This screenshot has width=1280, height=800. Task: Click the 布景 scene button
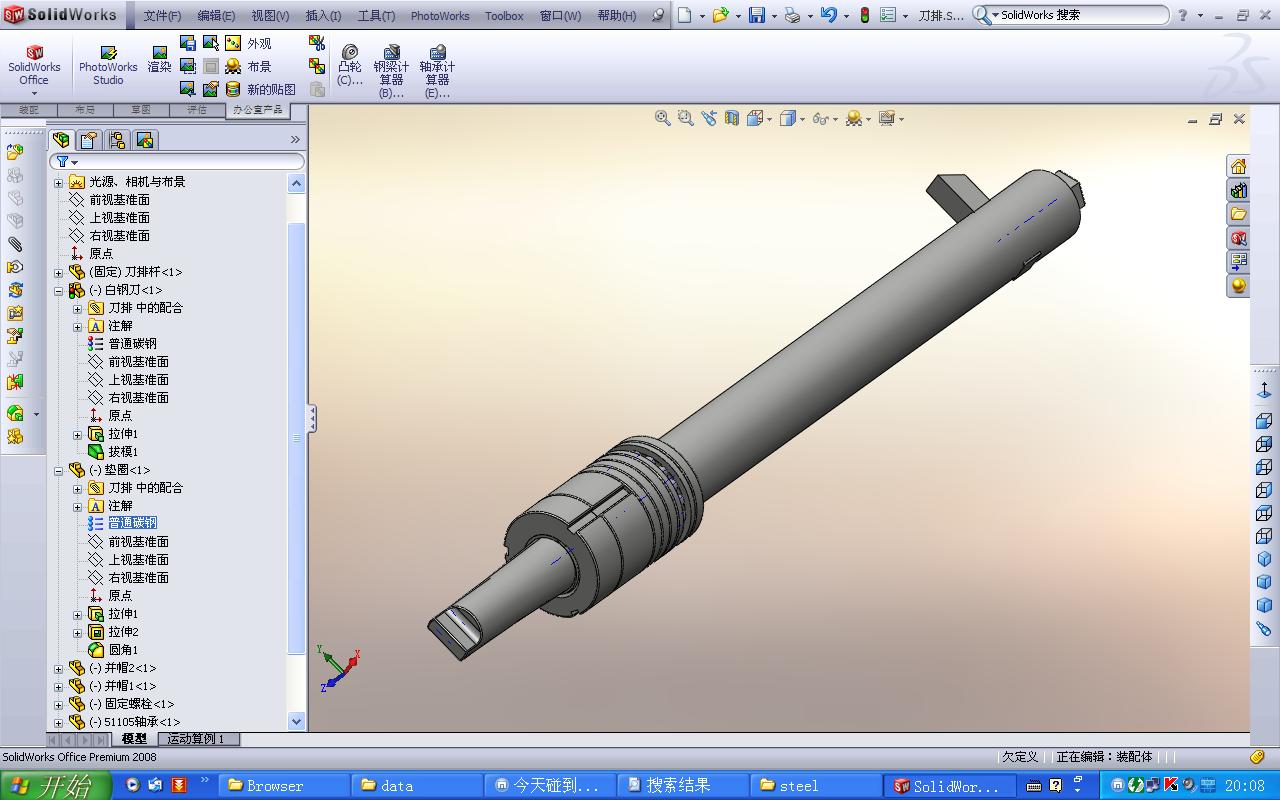tap(248, 66)
